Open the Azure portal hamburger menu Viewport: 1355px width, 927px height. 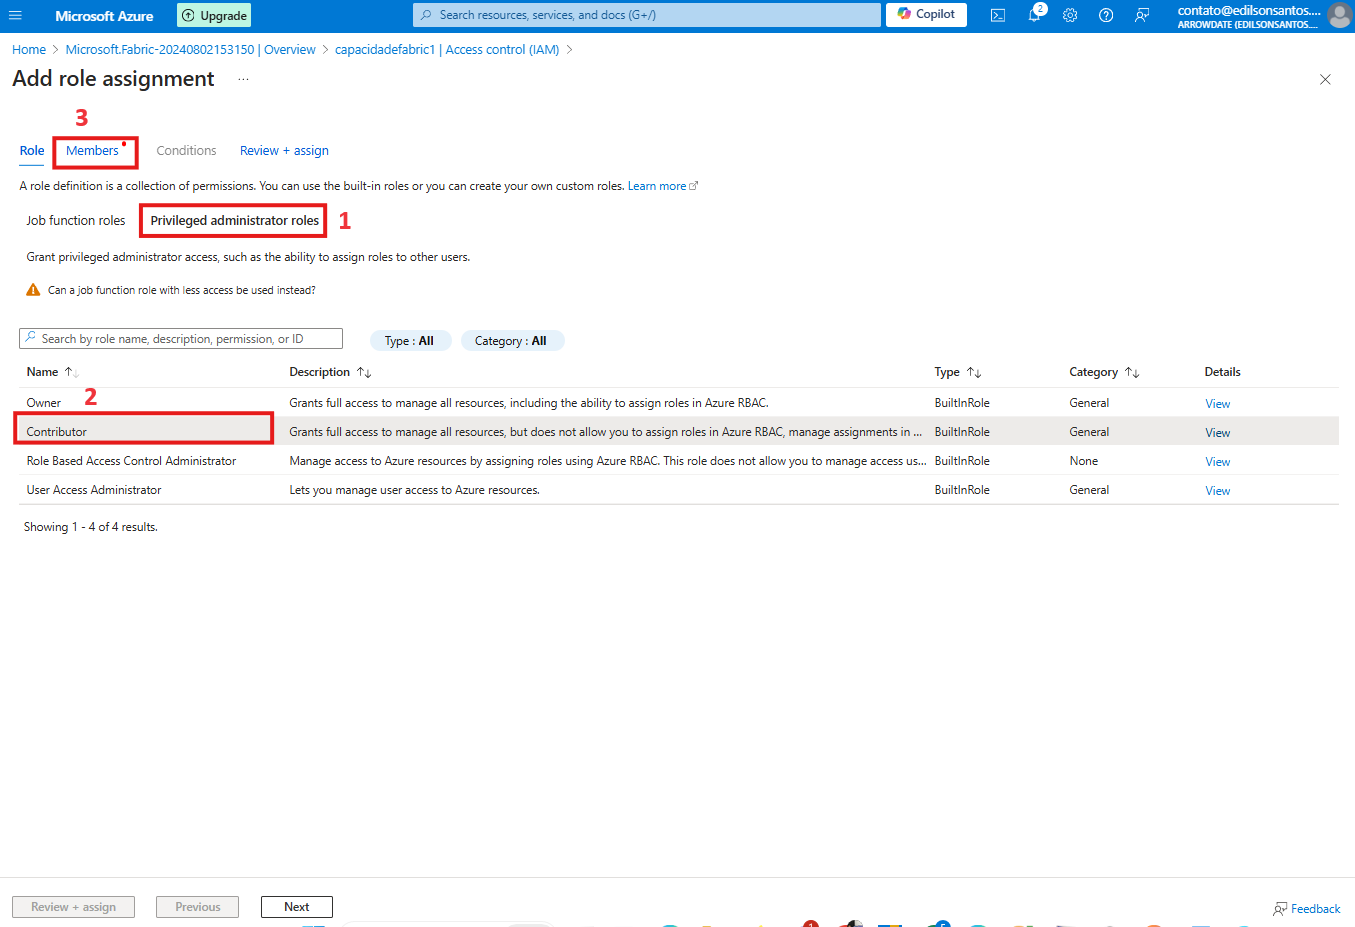tap(15, 15)
